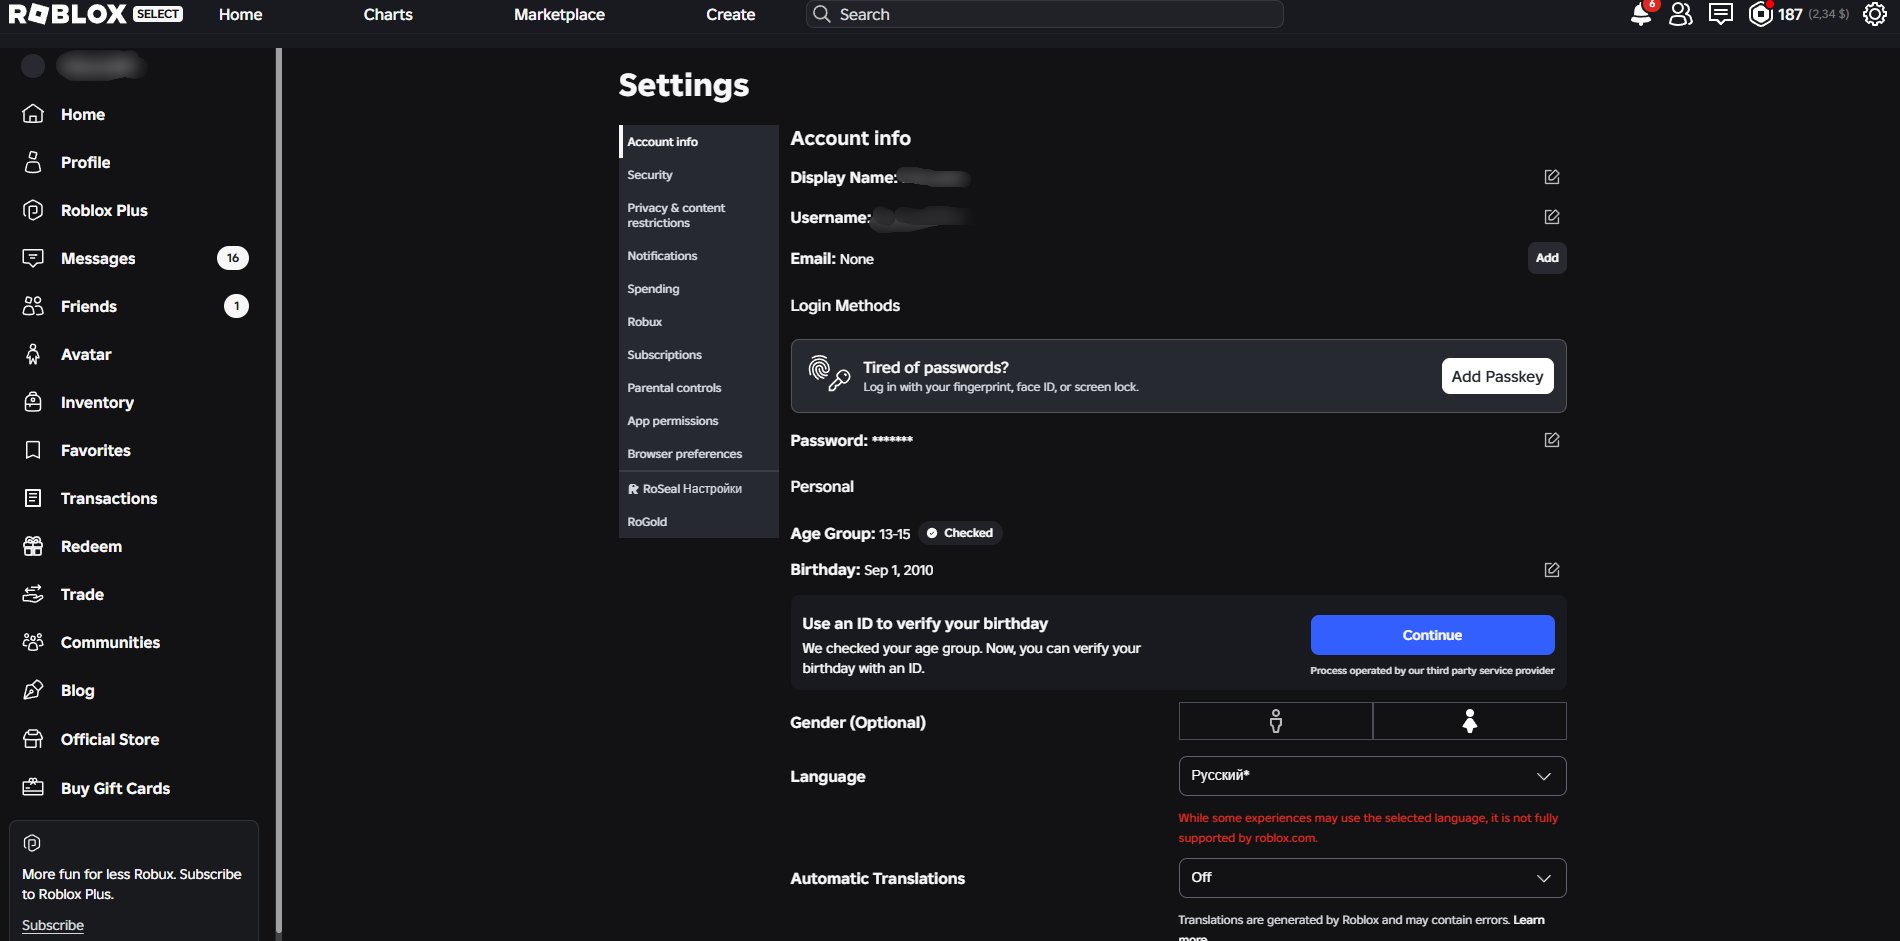This screenshot has width=1900, height=941.
Task: Open the Automatic Translations dropdown
Action: (1372, 878)
